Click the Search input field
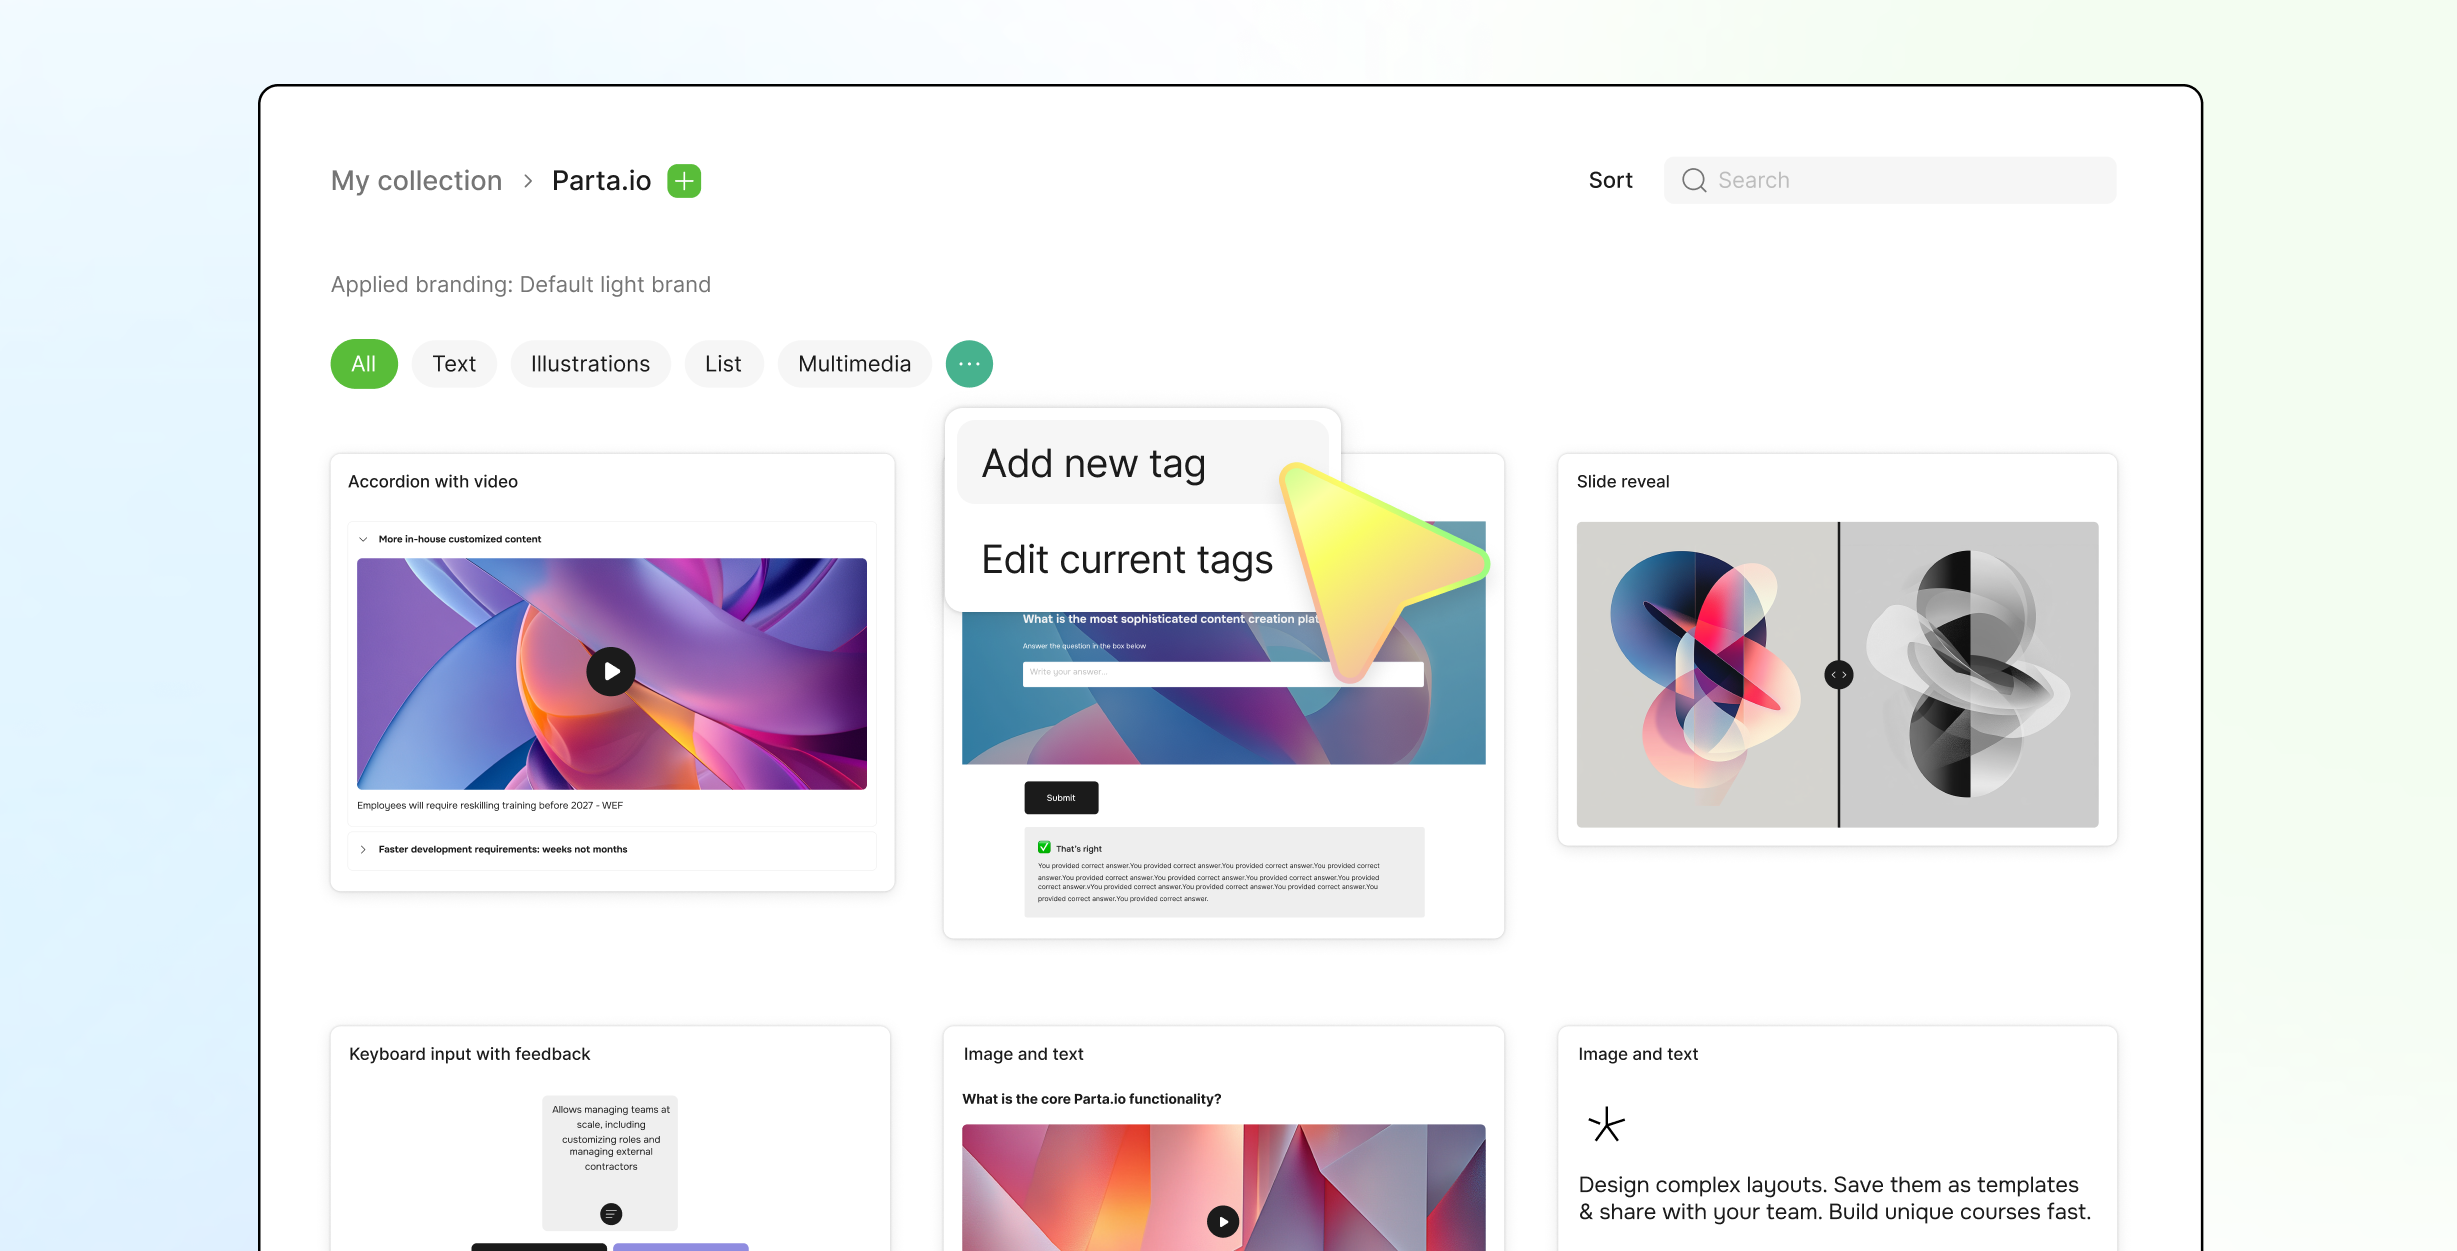 [1890, 180]
